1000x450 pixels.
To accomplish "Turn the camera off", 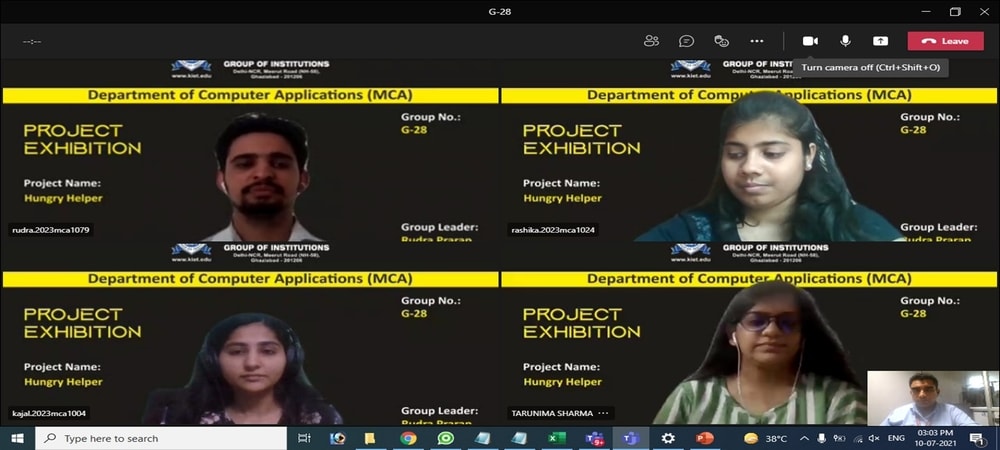I will (810, 41).
